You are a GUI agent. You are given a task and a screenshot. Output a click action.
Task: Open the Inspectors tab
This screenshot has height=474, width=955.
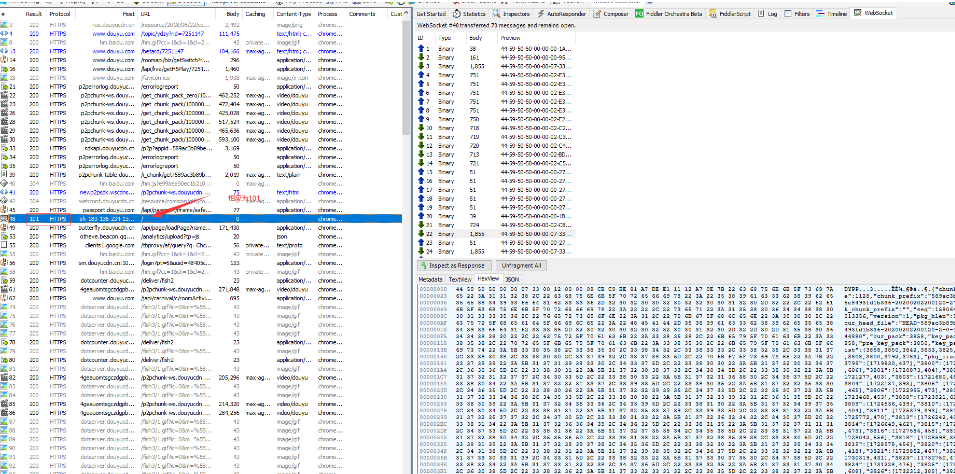coord(512,13)
